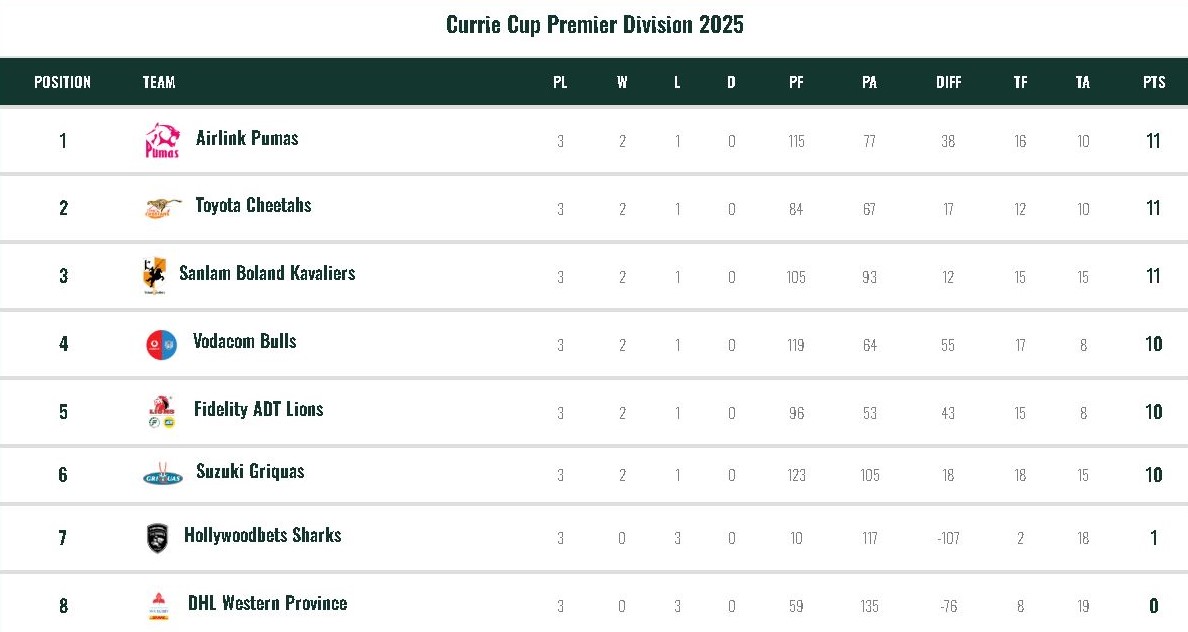Select the Hollywoodbets Sharks team name
Viewport: 1188px width, 632px height.
[263, 535]
